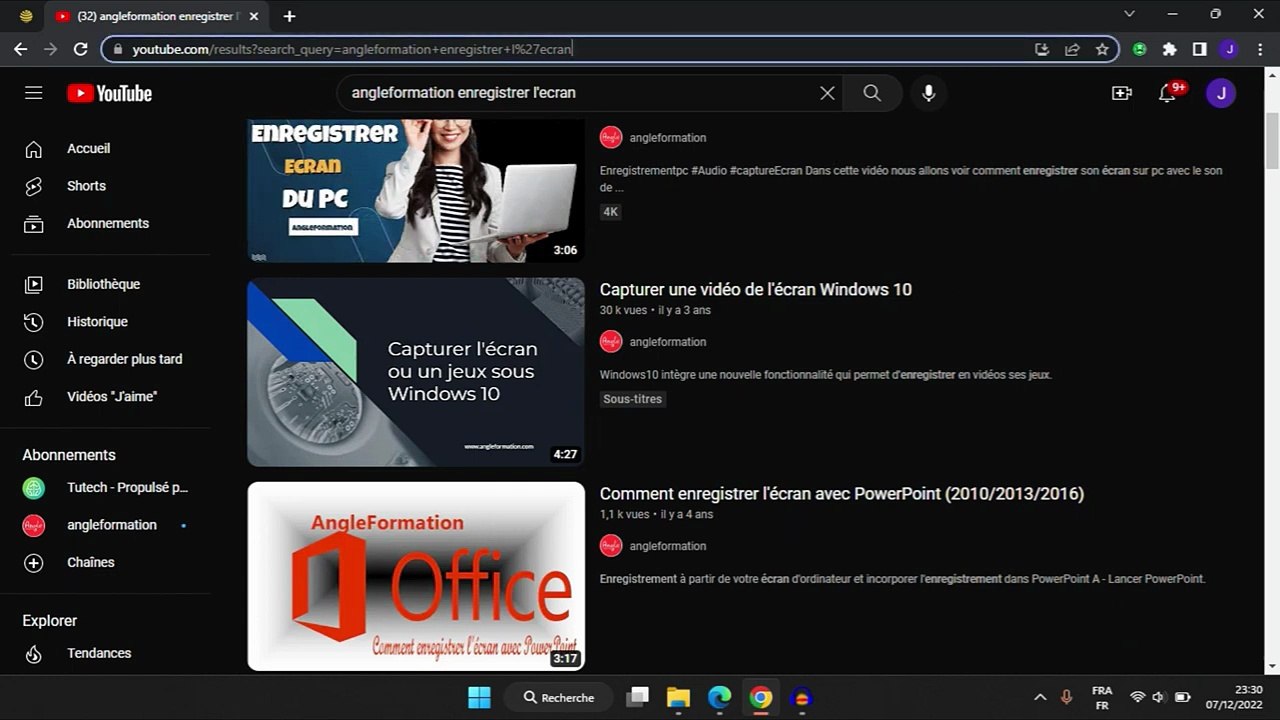Viewport: 1280px width, 720px height.
Task: Open the YouTube hamburger guide menu
Action: tap(34, 93)
